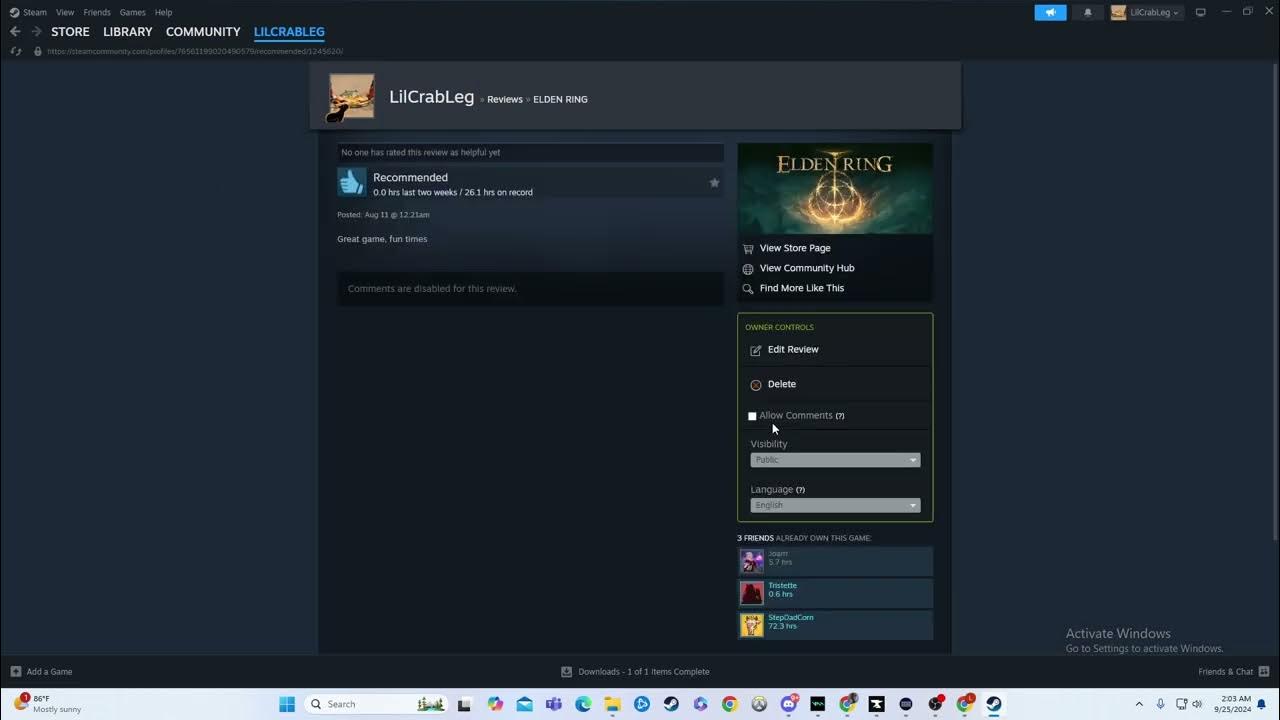Open the LILCRABLEG profile tab
The width and height of the screenshot is (1280, 720).
pyautogui.click(x=289, y=32)
